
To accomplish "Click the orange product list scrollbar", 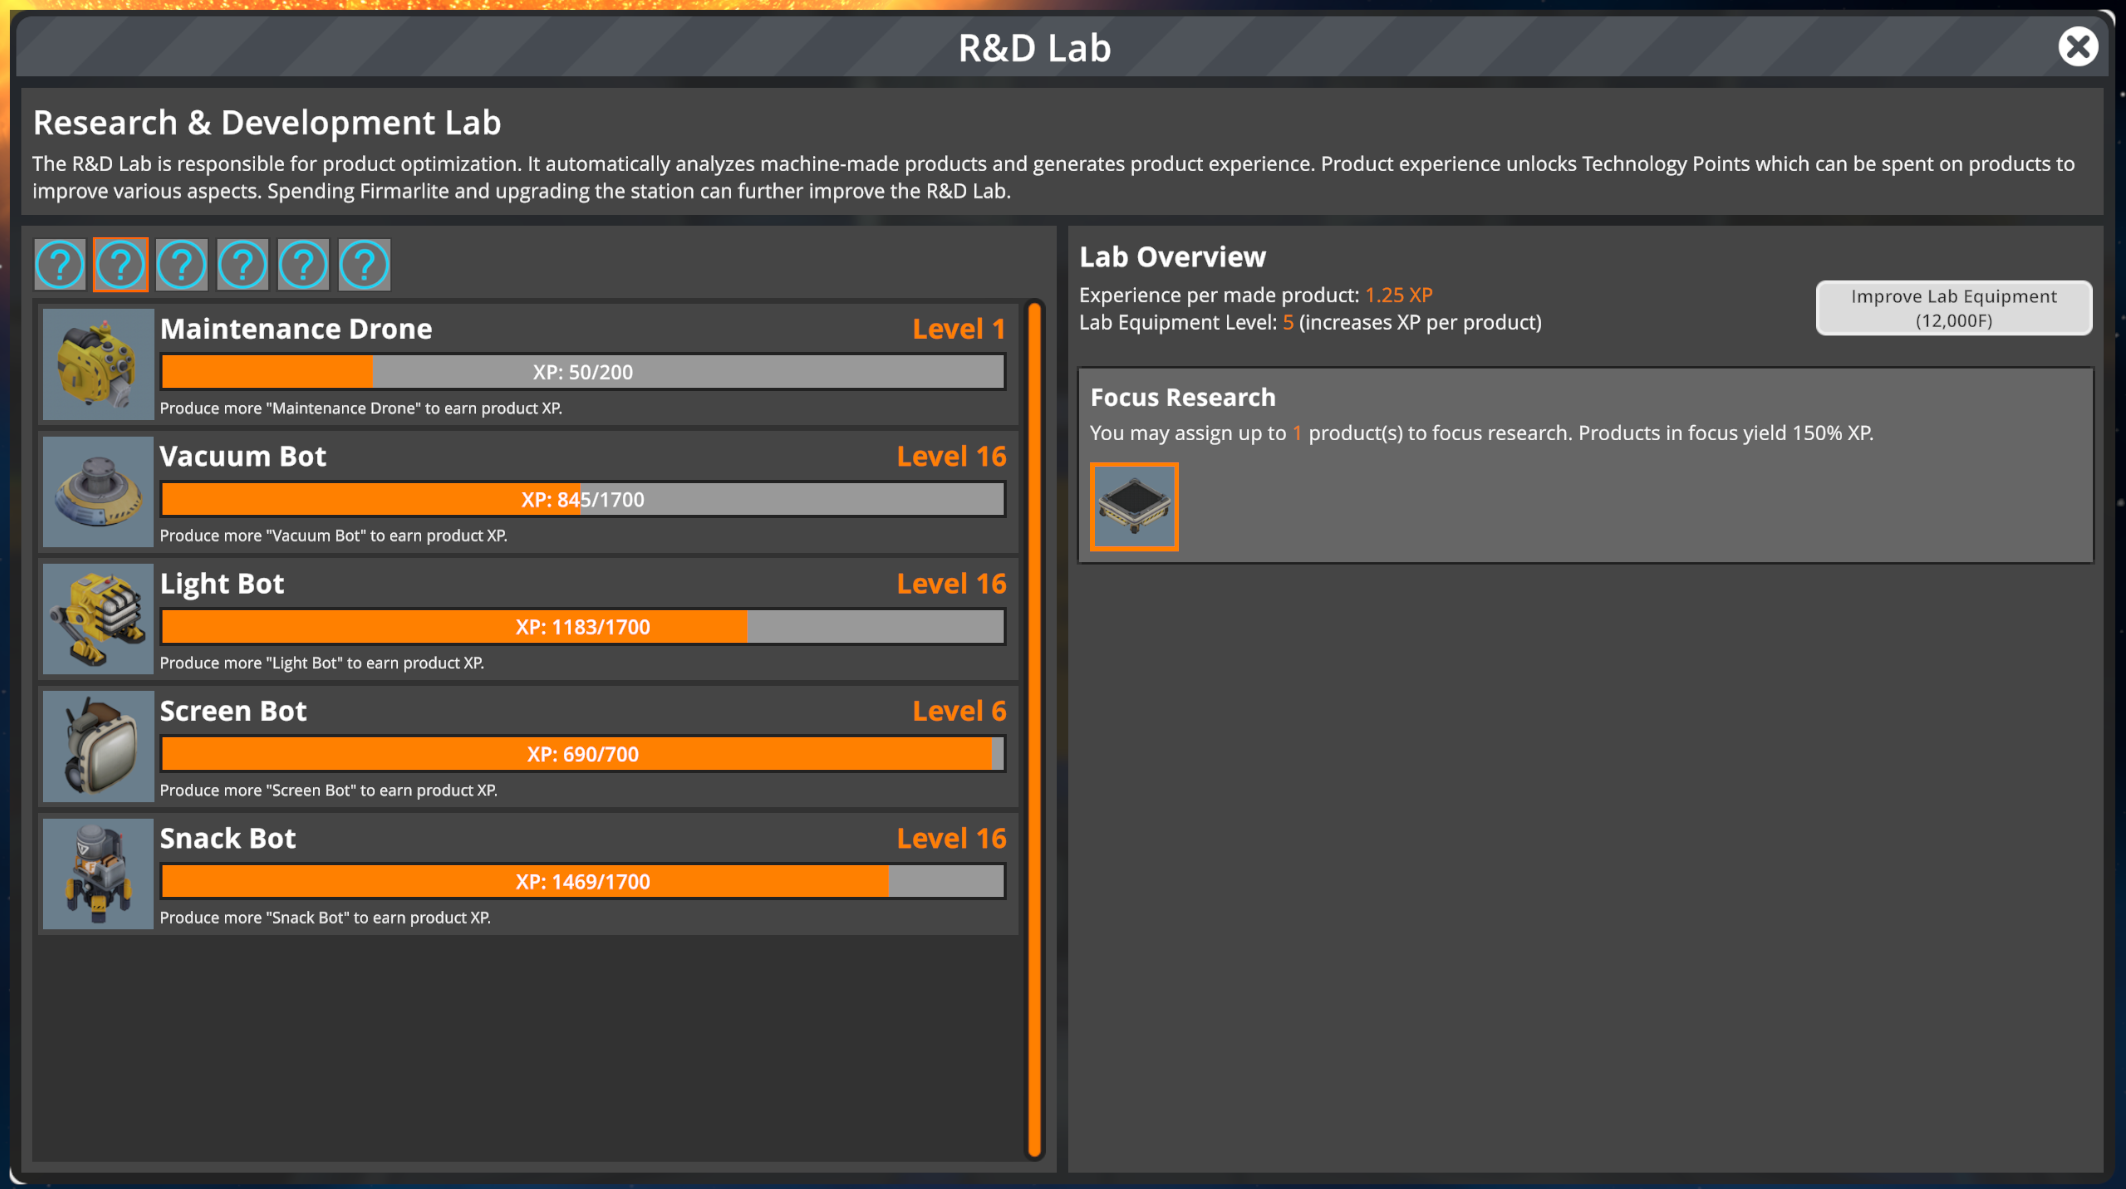I will click(1034, 730).
